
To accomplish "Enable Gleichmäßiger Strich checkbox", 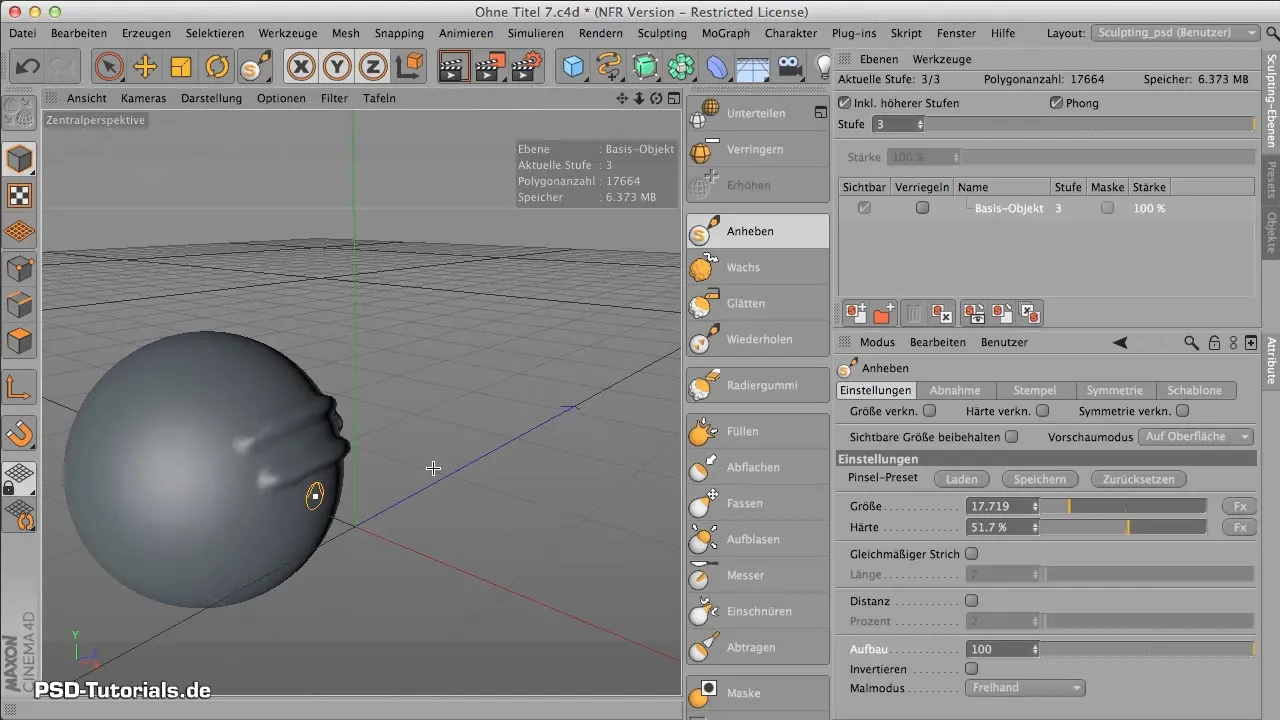I will 971,554.
